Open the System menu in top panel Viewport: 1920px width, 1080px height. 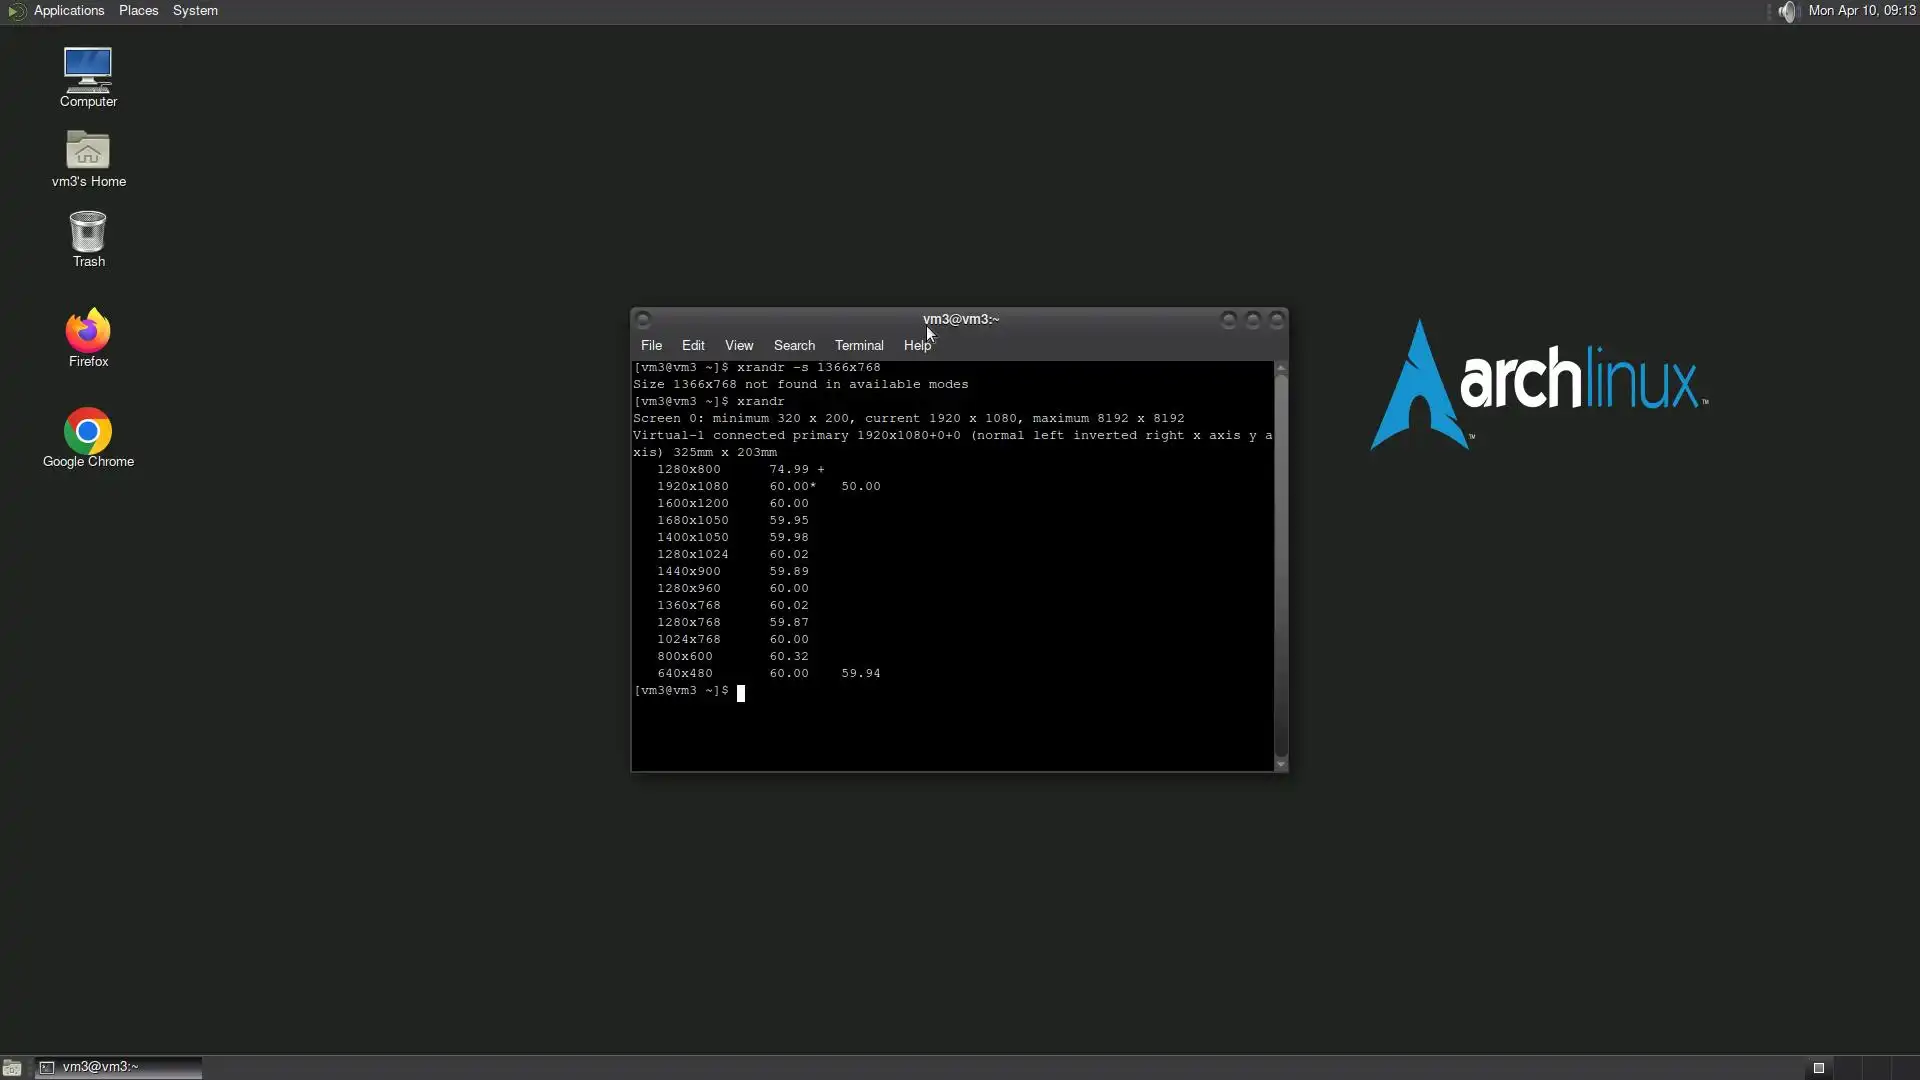(195, 11)
